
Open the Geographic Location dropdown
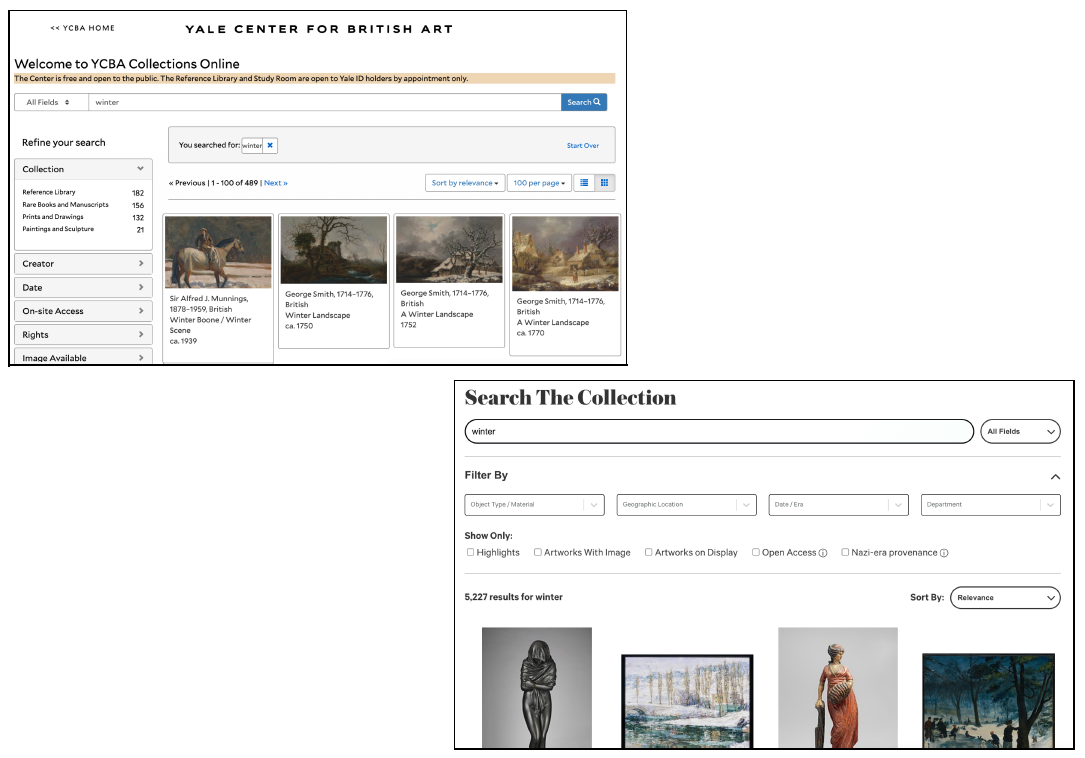tap(686, 505)
